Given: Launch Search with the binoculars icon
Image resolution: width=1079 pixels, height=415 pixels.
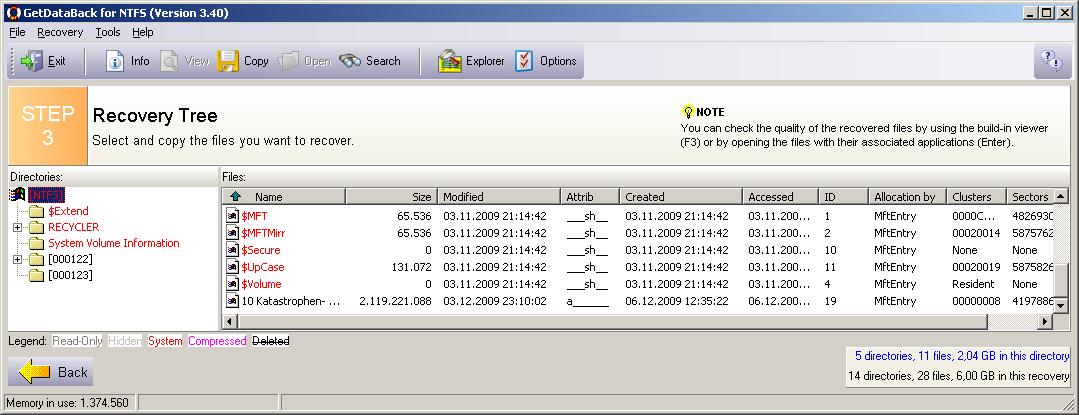Looking at the screenshot, I should click(x=350, y=61).
